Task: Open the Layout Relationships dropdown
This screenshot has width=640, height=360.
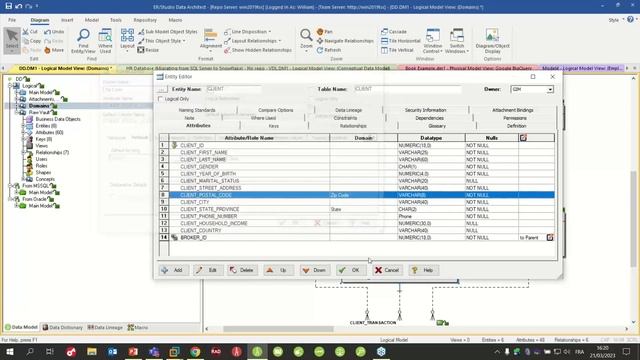Action: point(253,41)
